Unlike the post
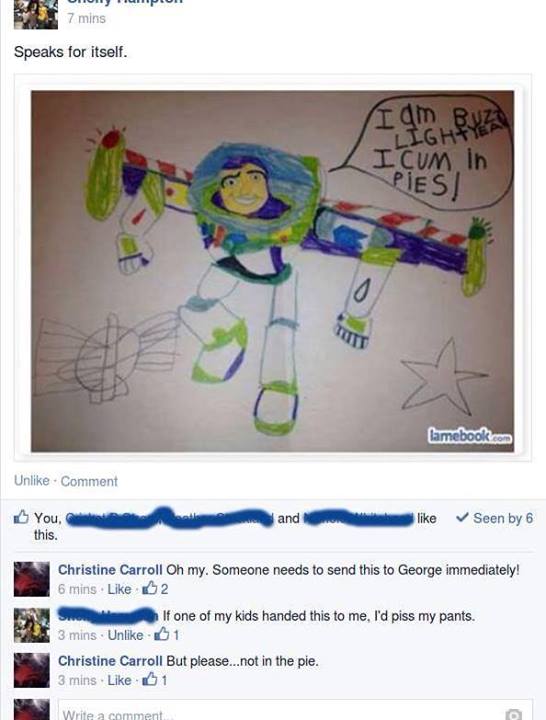This screenshot has width=546, height=720. point(32,480)
